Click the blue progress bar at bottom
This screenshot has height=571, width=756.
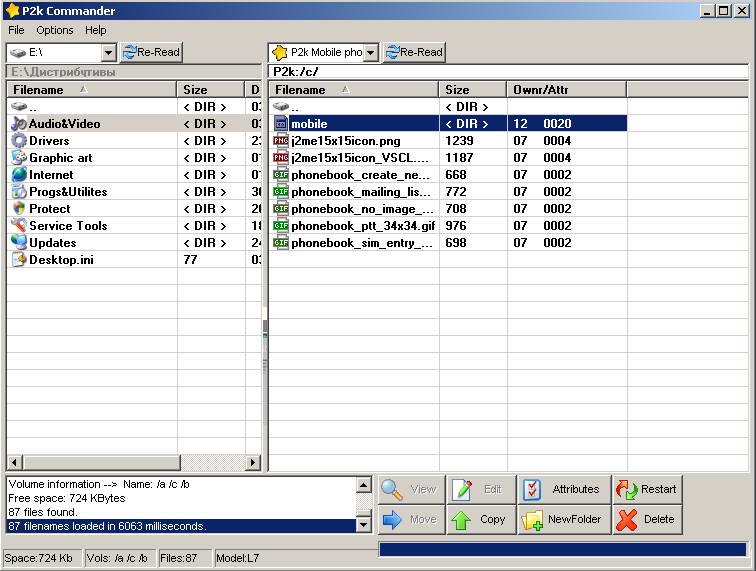[563, 549]
